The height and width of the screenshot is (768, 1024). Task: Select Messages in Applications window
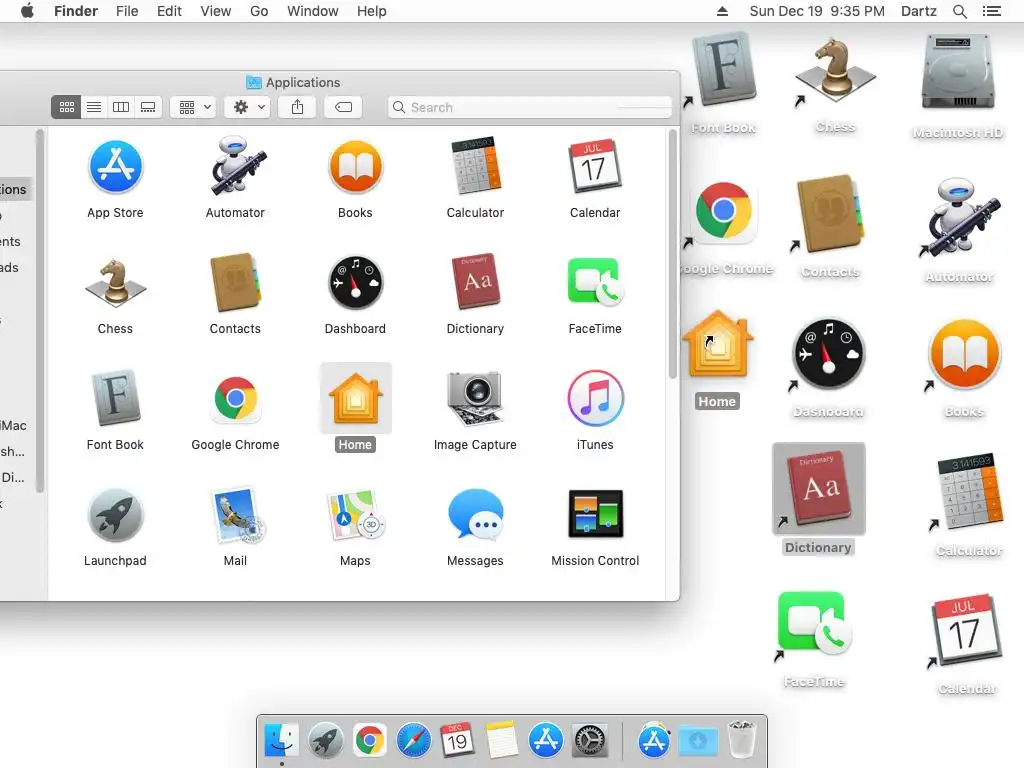pos(475,515)
